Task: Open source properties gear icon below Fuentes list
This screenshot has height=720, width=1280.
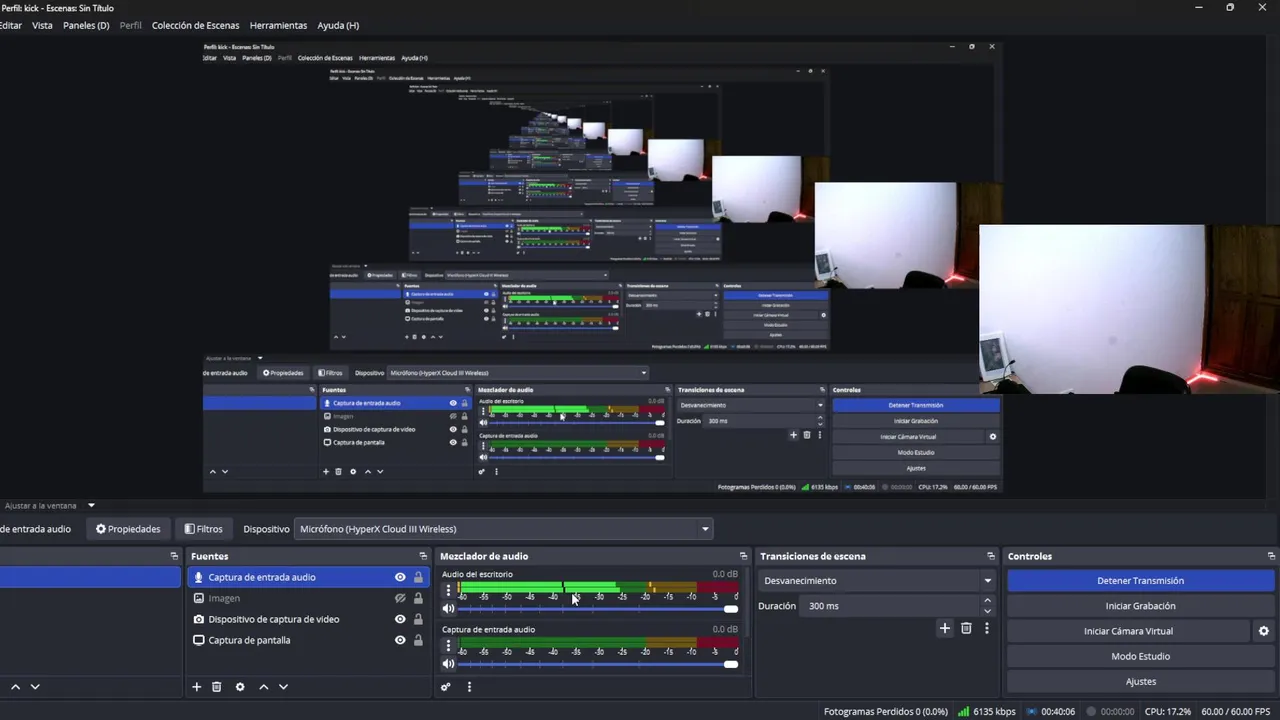Action: [x=240, y=687]
